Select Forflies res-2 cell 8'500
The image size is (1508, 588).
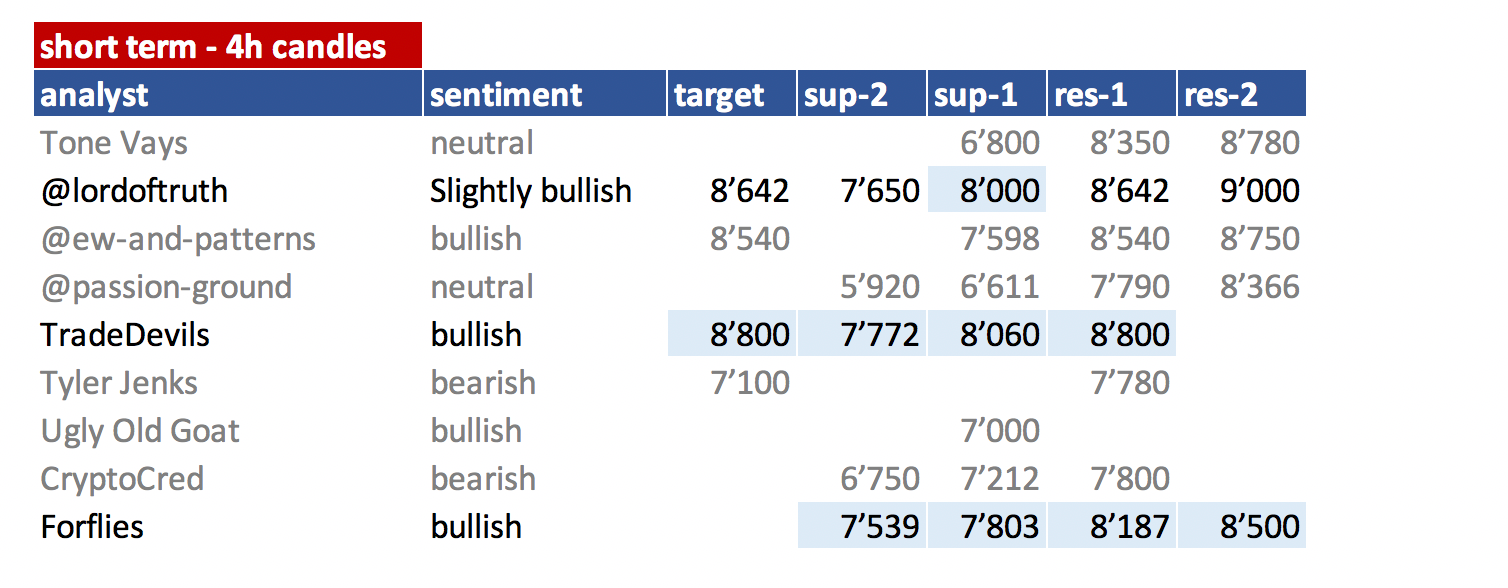(x=1242, y=526)
